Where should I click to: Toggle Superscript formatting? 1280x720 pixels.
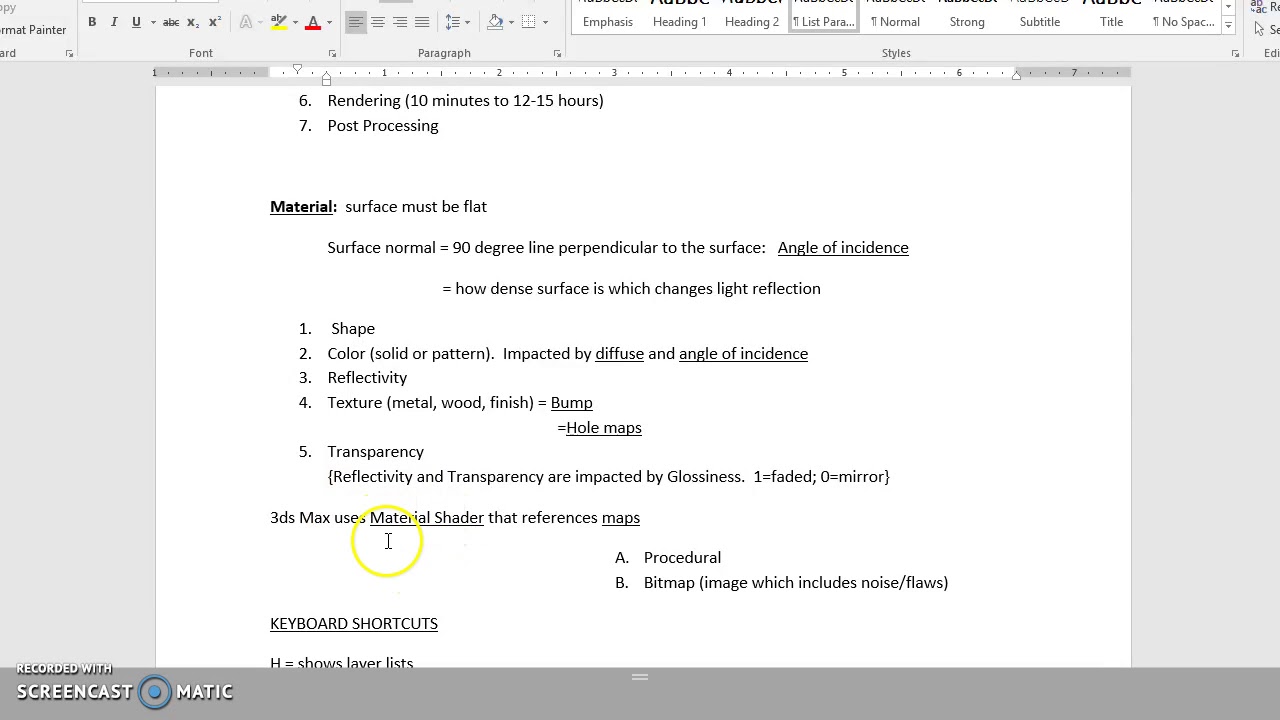(x=214, y=22)
